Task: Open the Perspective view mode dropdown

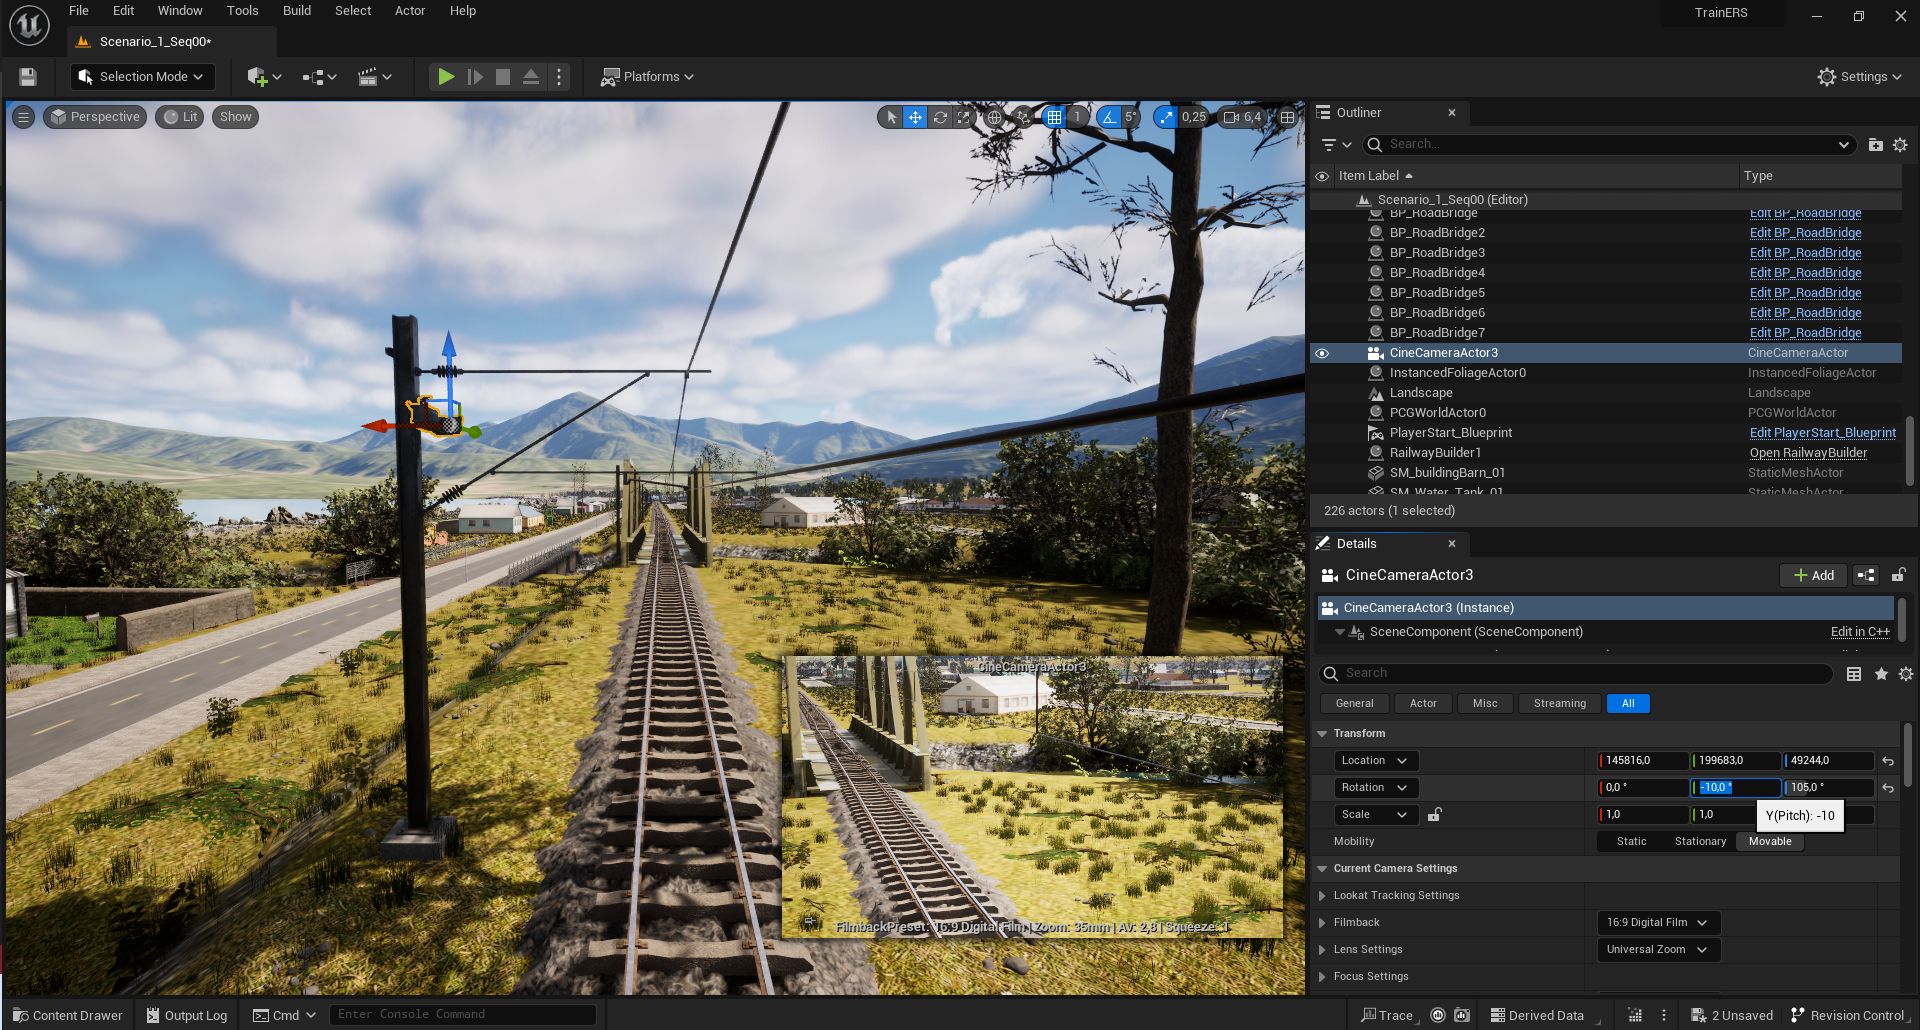Action: click(x=95, y=117)
